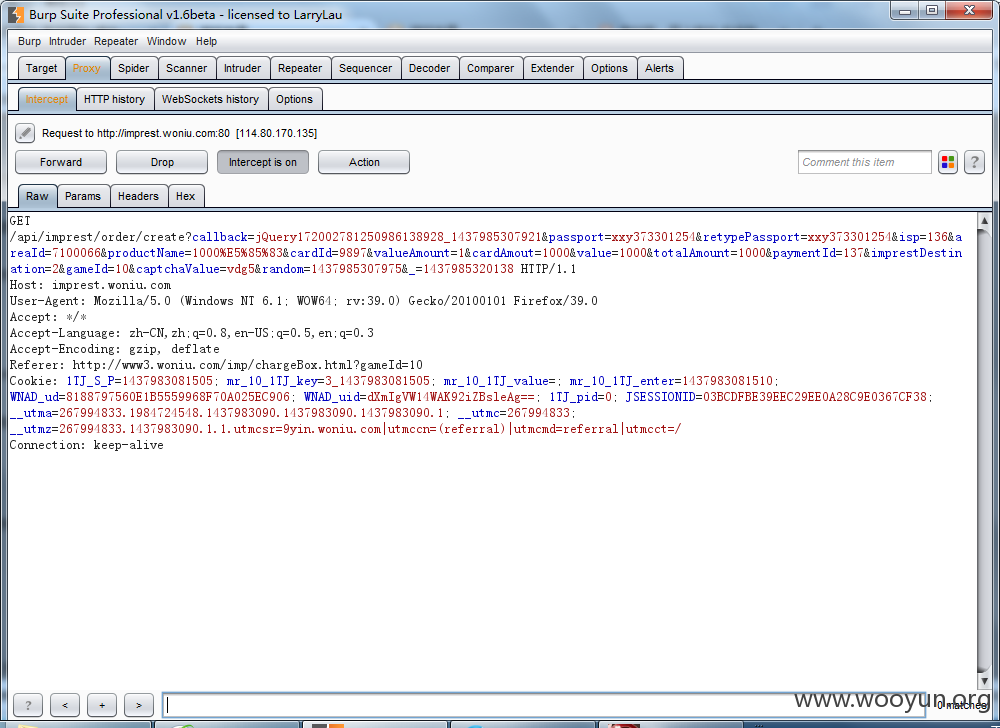Switch to the Target tab

41,68
